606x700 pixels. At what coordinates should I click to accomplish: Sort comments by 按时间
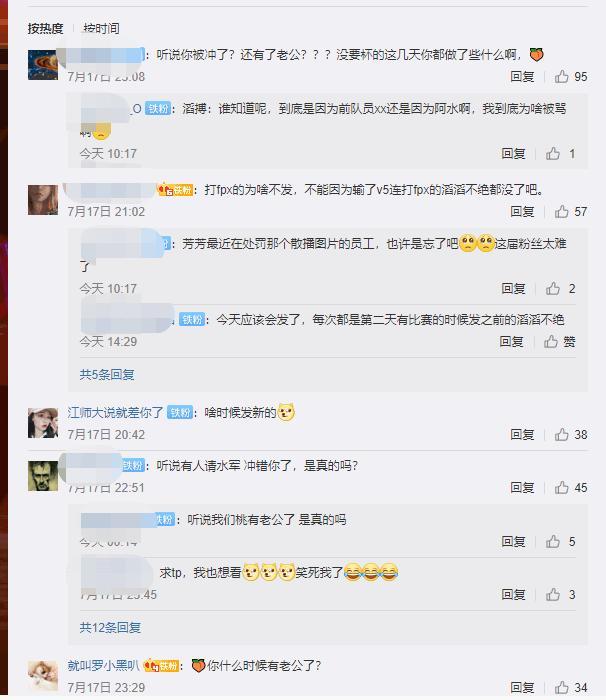coord(101,29)
